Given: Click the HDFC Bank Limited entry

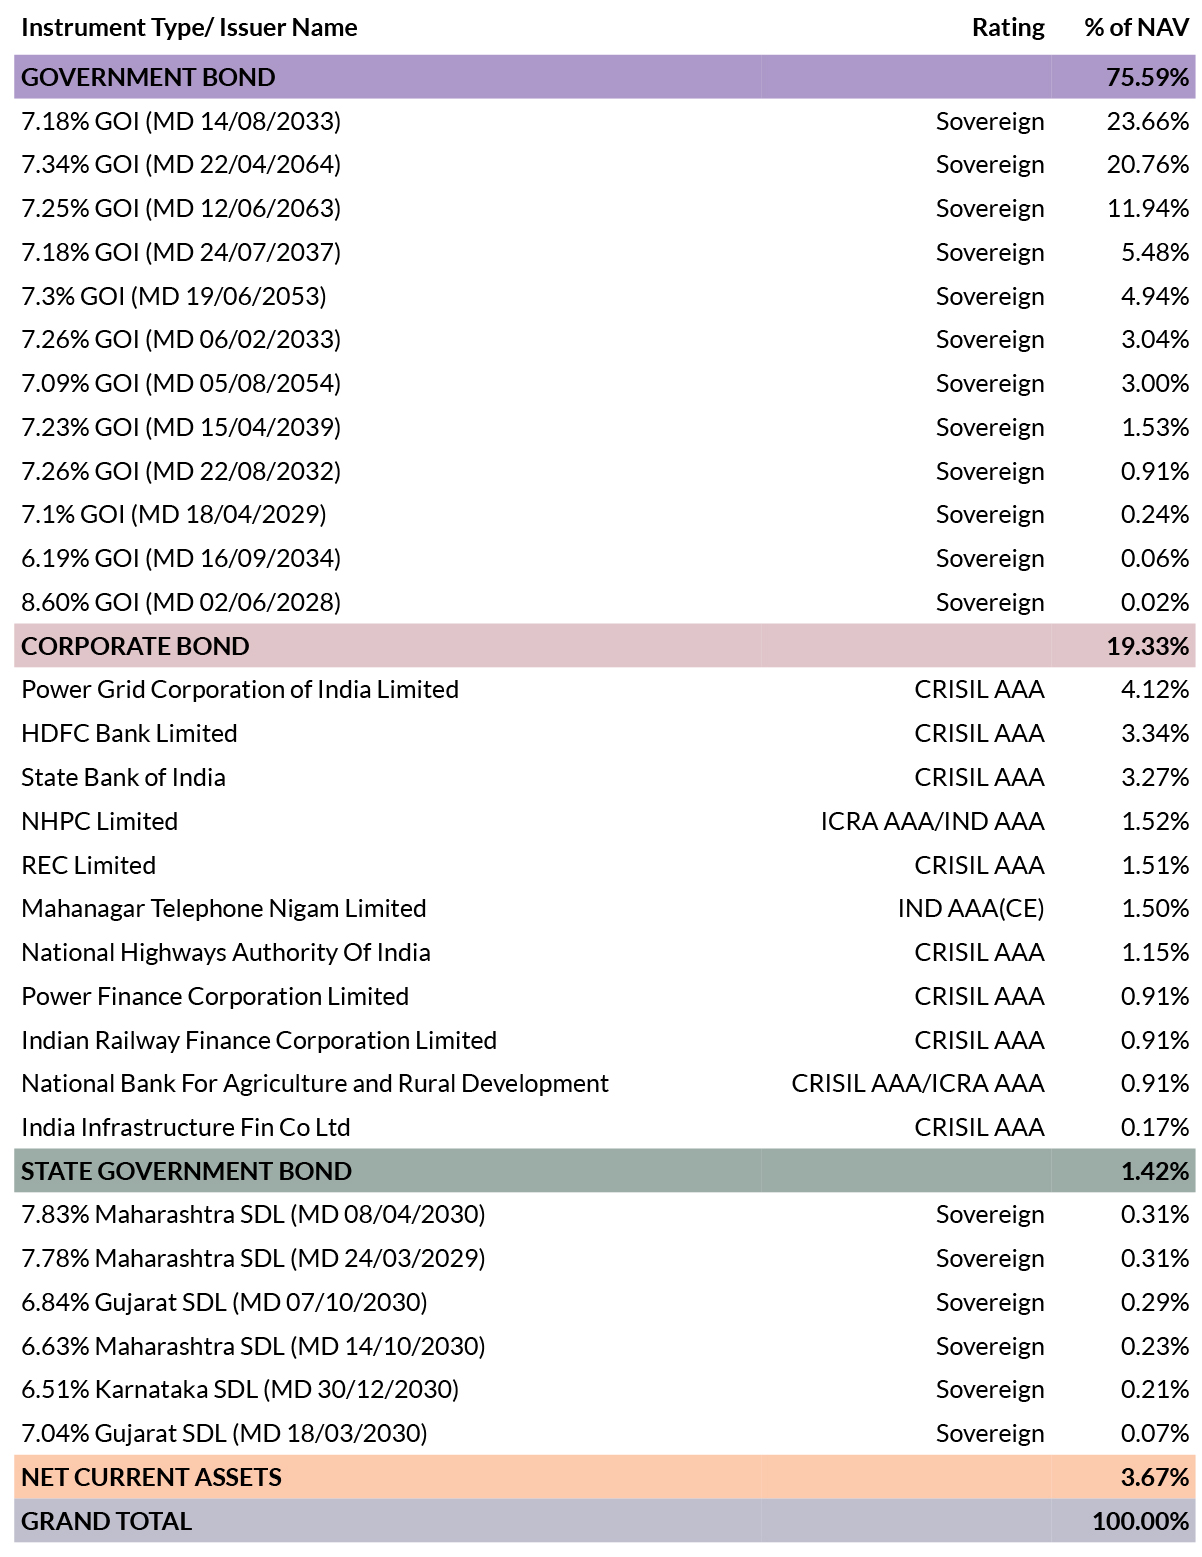Looking at the screenshot, I should (x=129, y=734).
